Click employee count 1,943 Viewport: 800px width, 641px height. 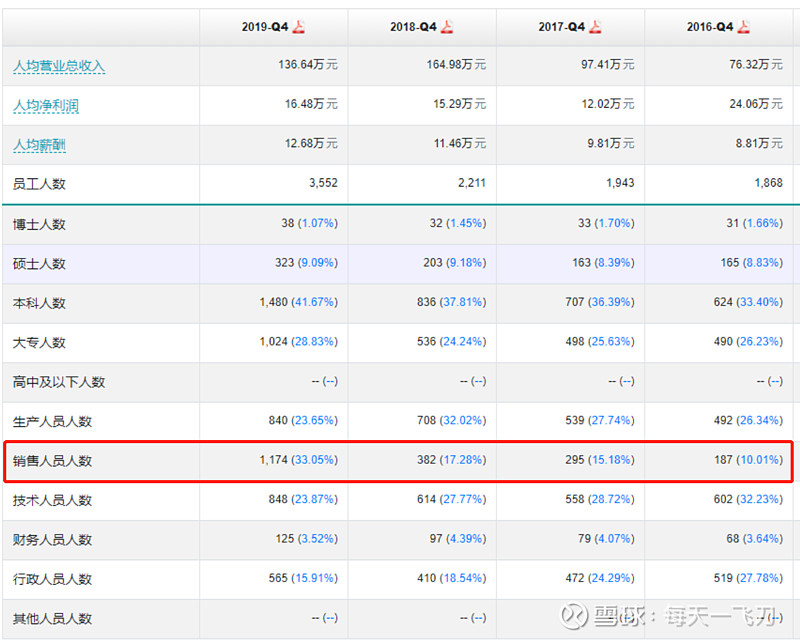tap(620, 183)
